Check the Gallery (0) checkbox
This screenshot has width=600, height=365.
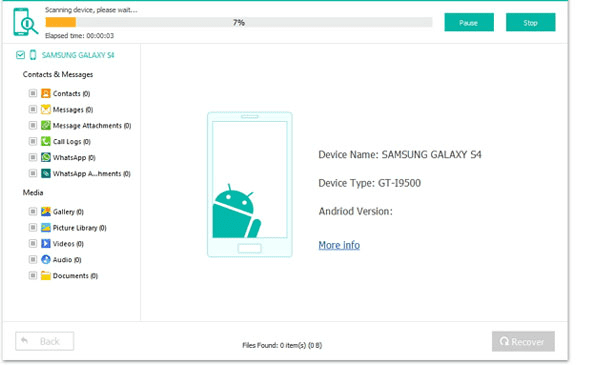[33, 212]
